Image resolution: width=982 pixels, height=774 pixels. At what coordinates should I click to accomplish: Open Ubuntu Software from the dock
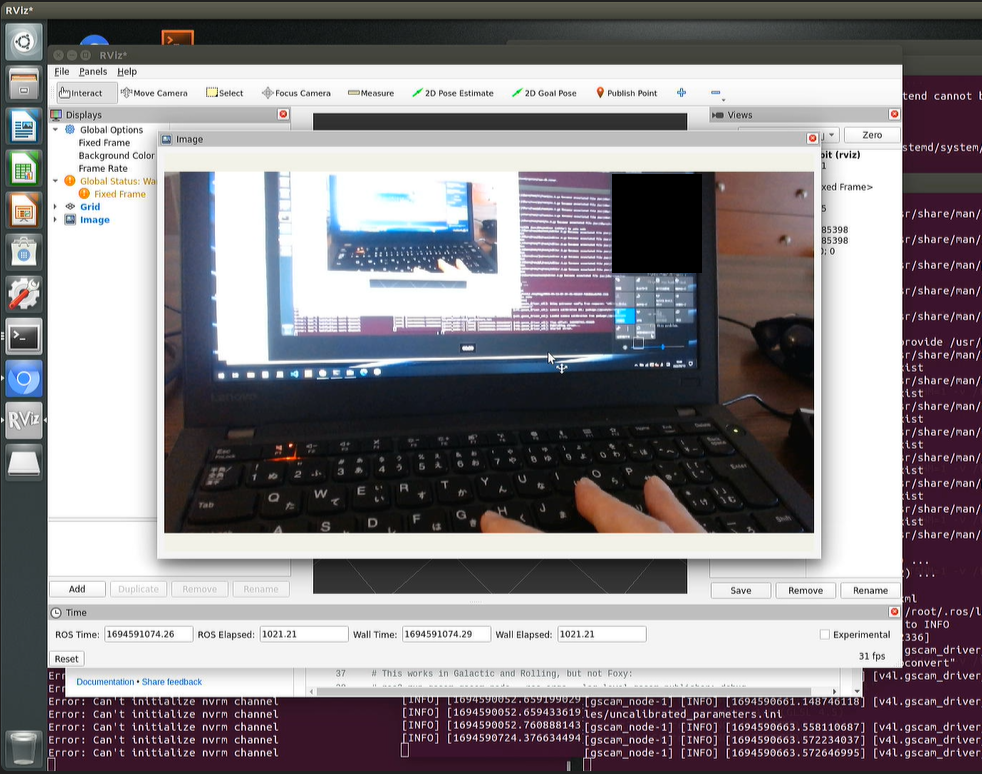click(24, 252)
